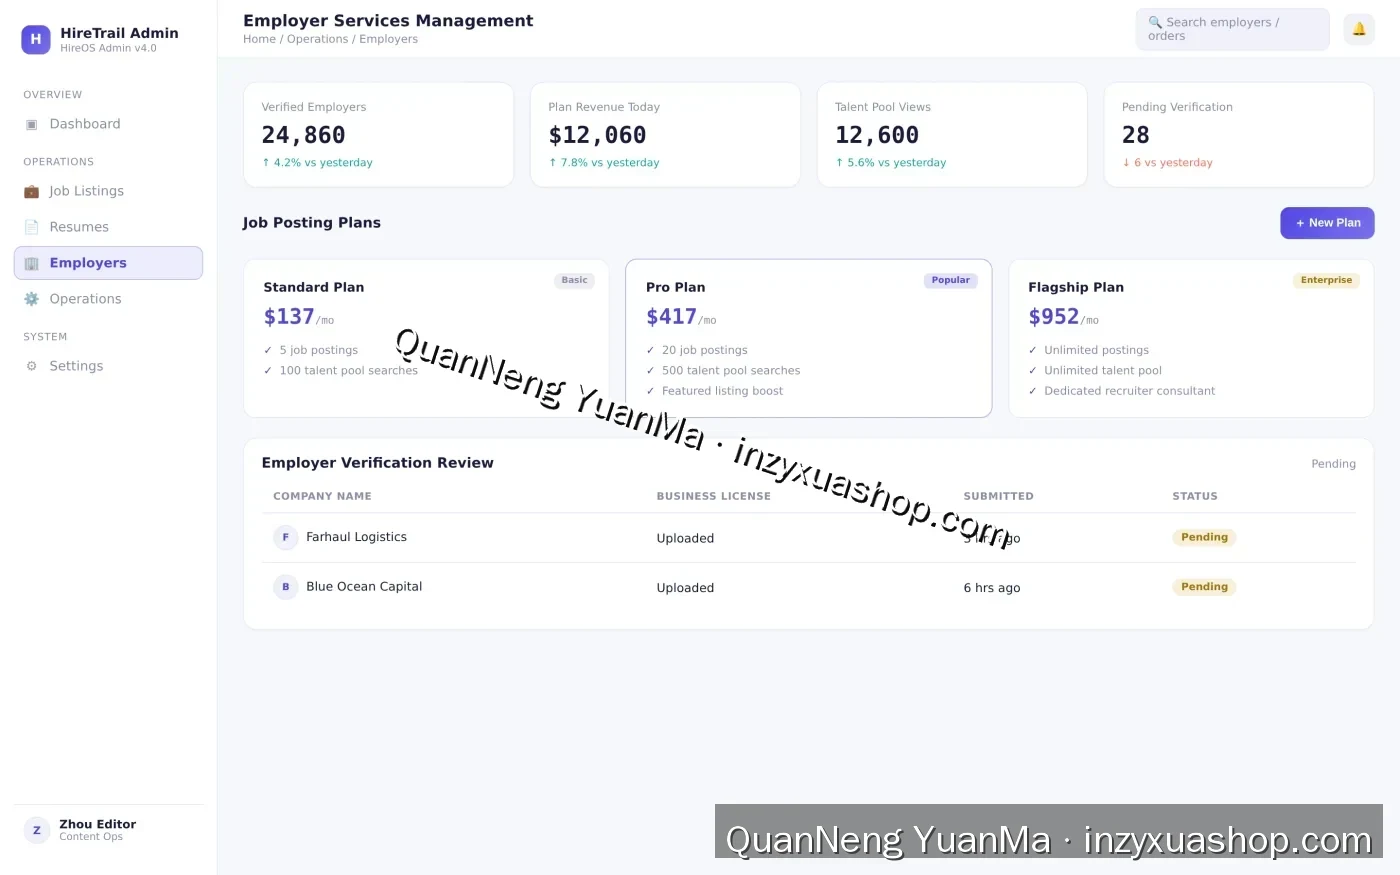Click the BUSINESS LICENSE column header
The image size is (1400, 875).
click(713, 496)
